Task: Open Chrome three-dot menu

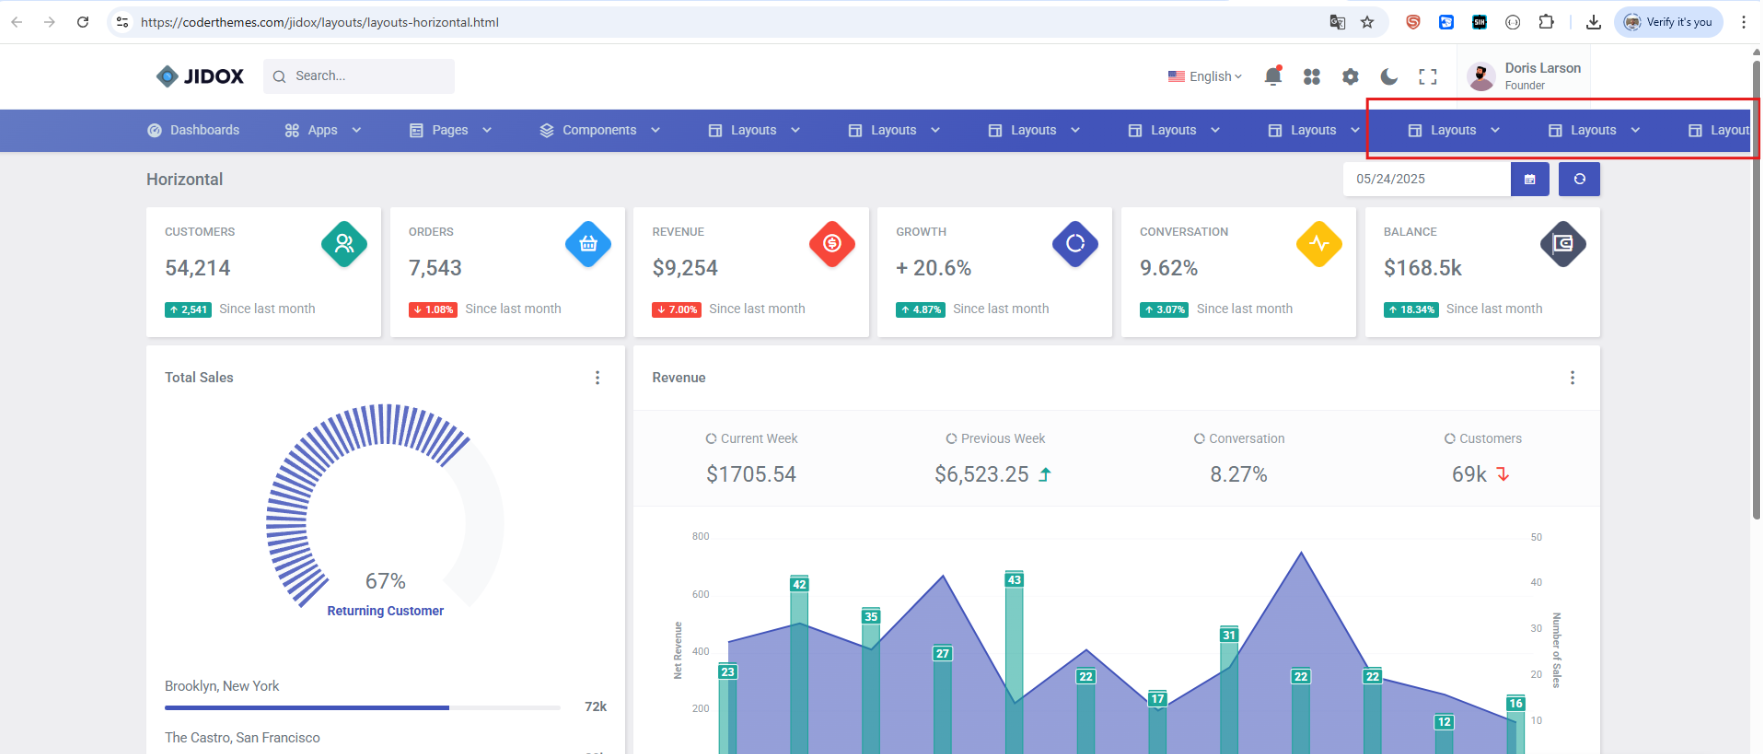Action: pos(1744,22)
